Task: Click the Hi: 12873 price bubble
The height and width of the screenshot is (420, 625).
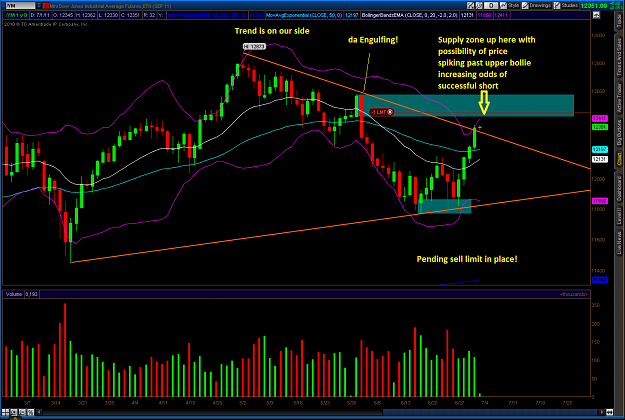Action: [x=254, y=47]
